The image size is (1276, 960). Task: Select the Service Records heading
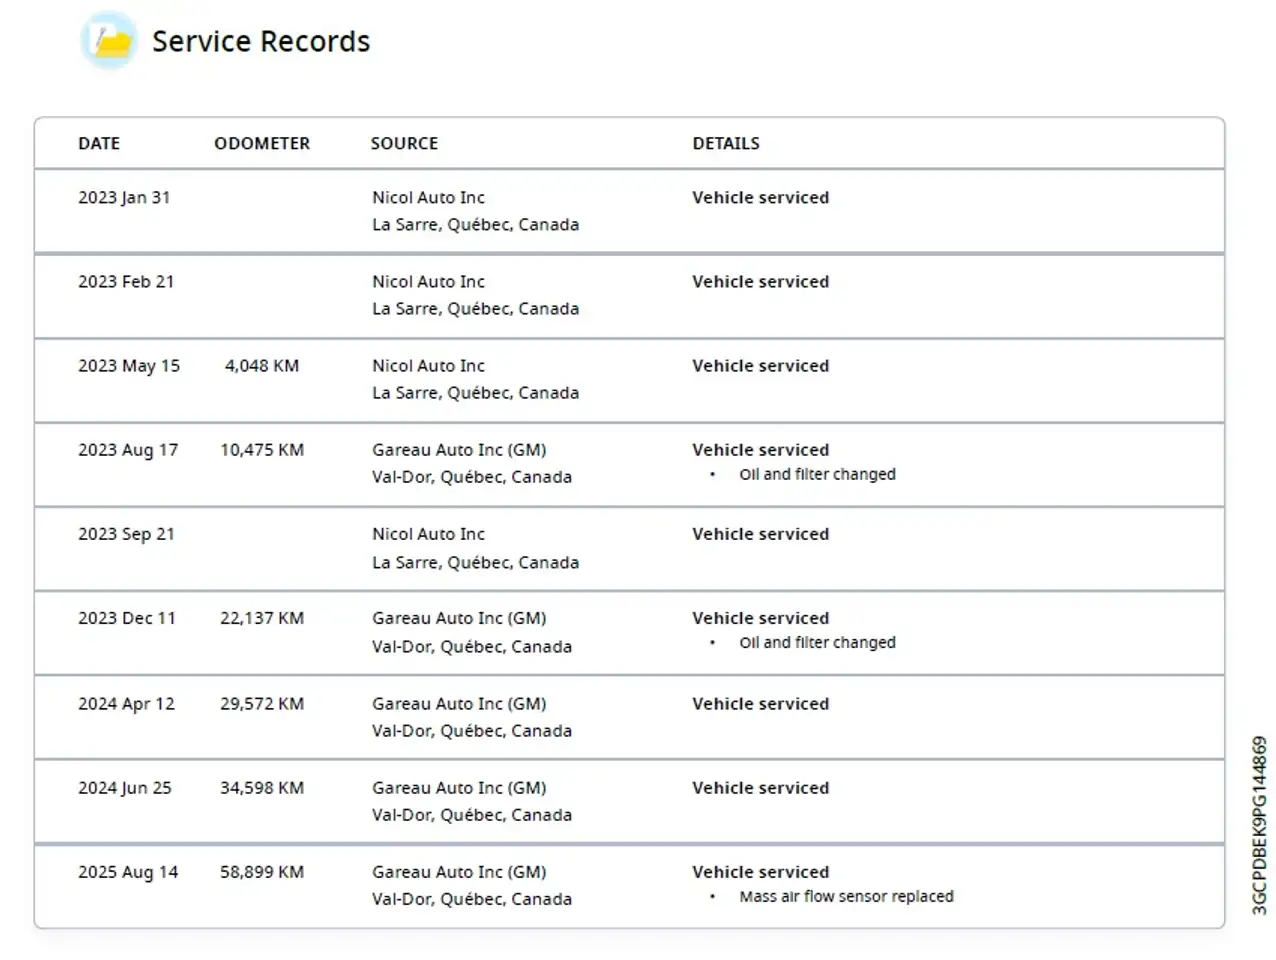[261, 41]
